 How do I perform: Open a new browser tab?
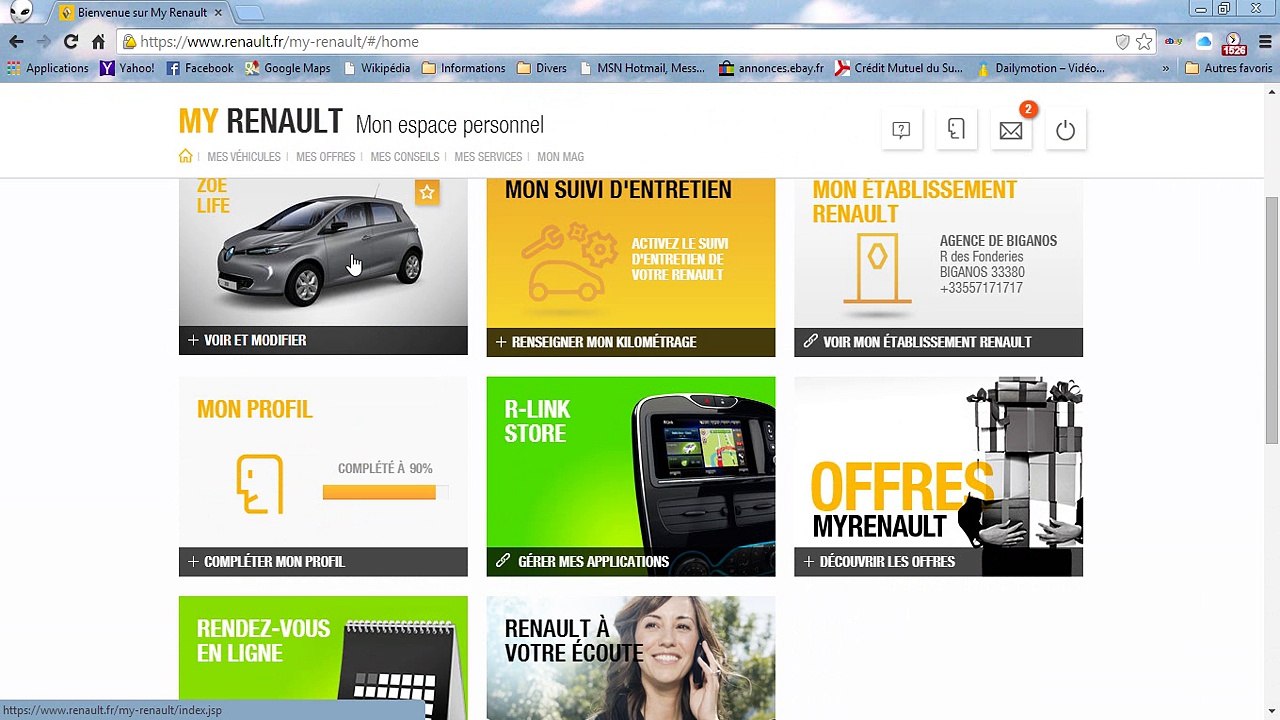[248, 12]
